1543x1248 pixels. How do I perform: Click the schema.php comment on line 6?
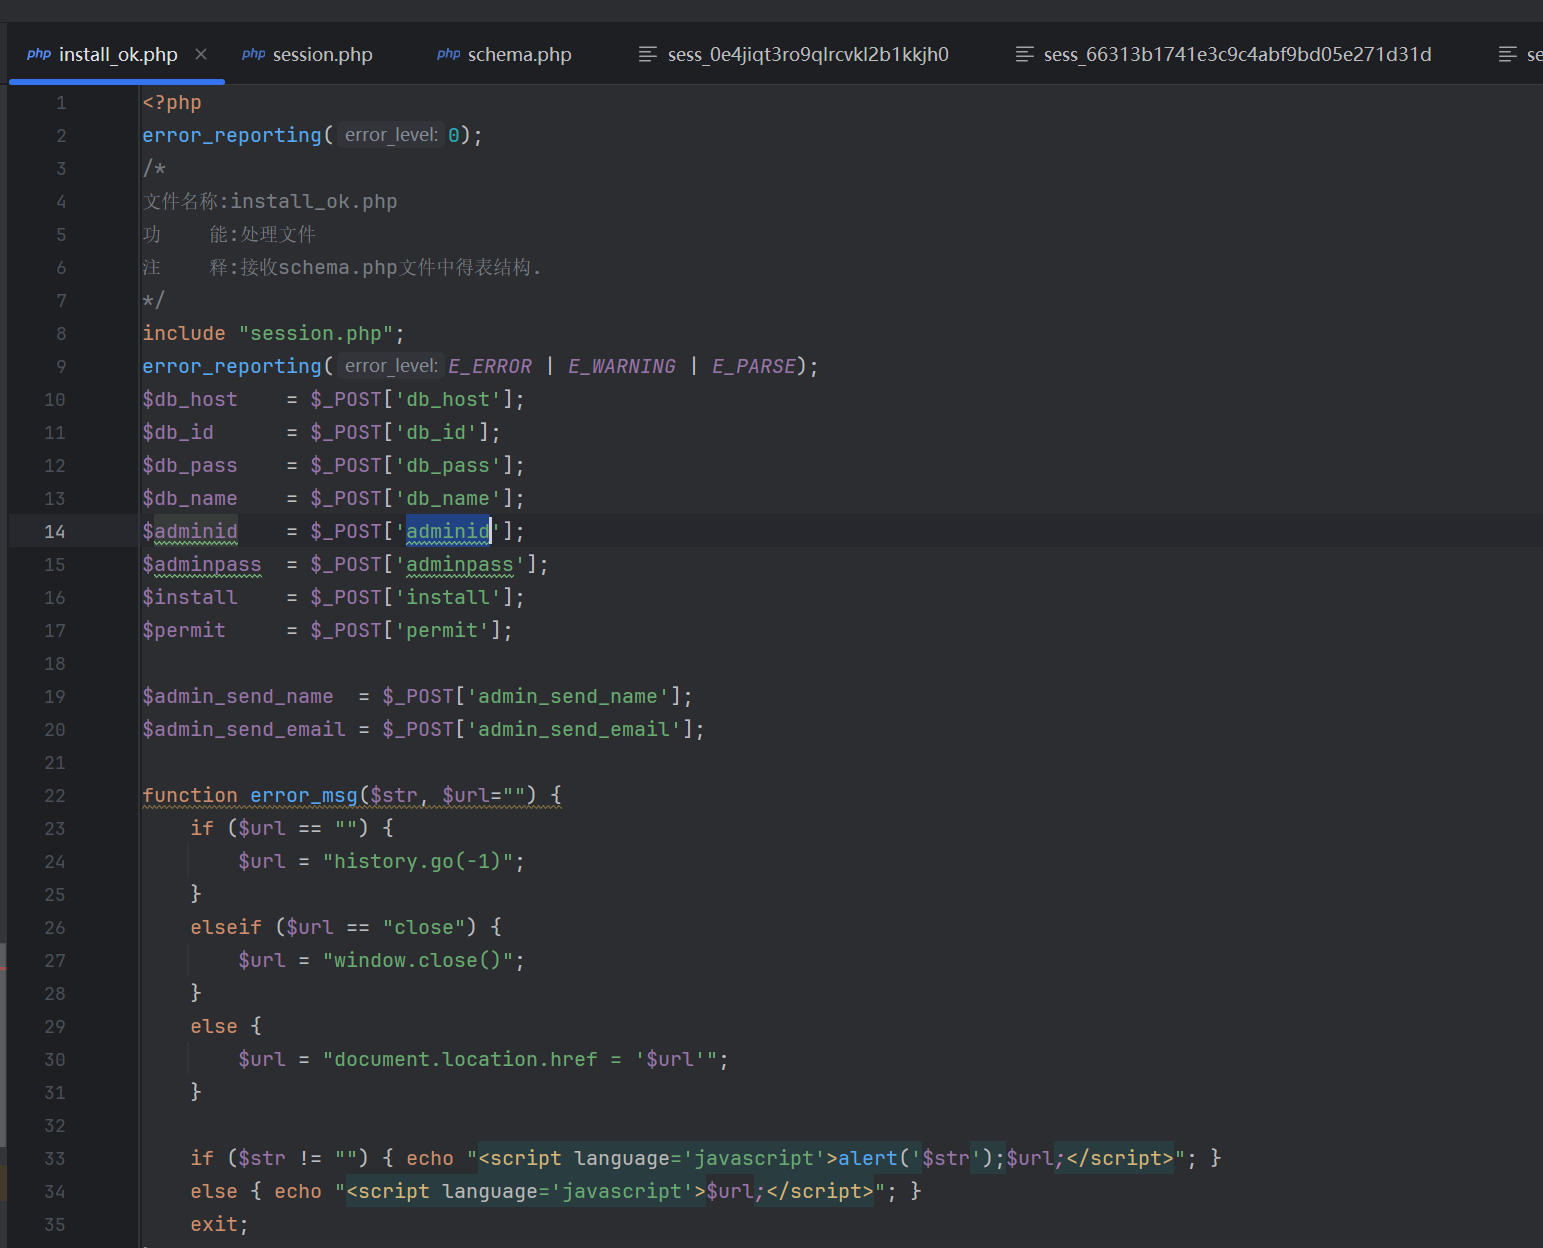coord(338,267)
